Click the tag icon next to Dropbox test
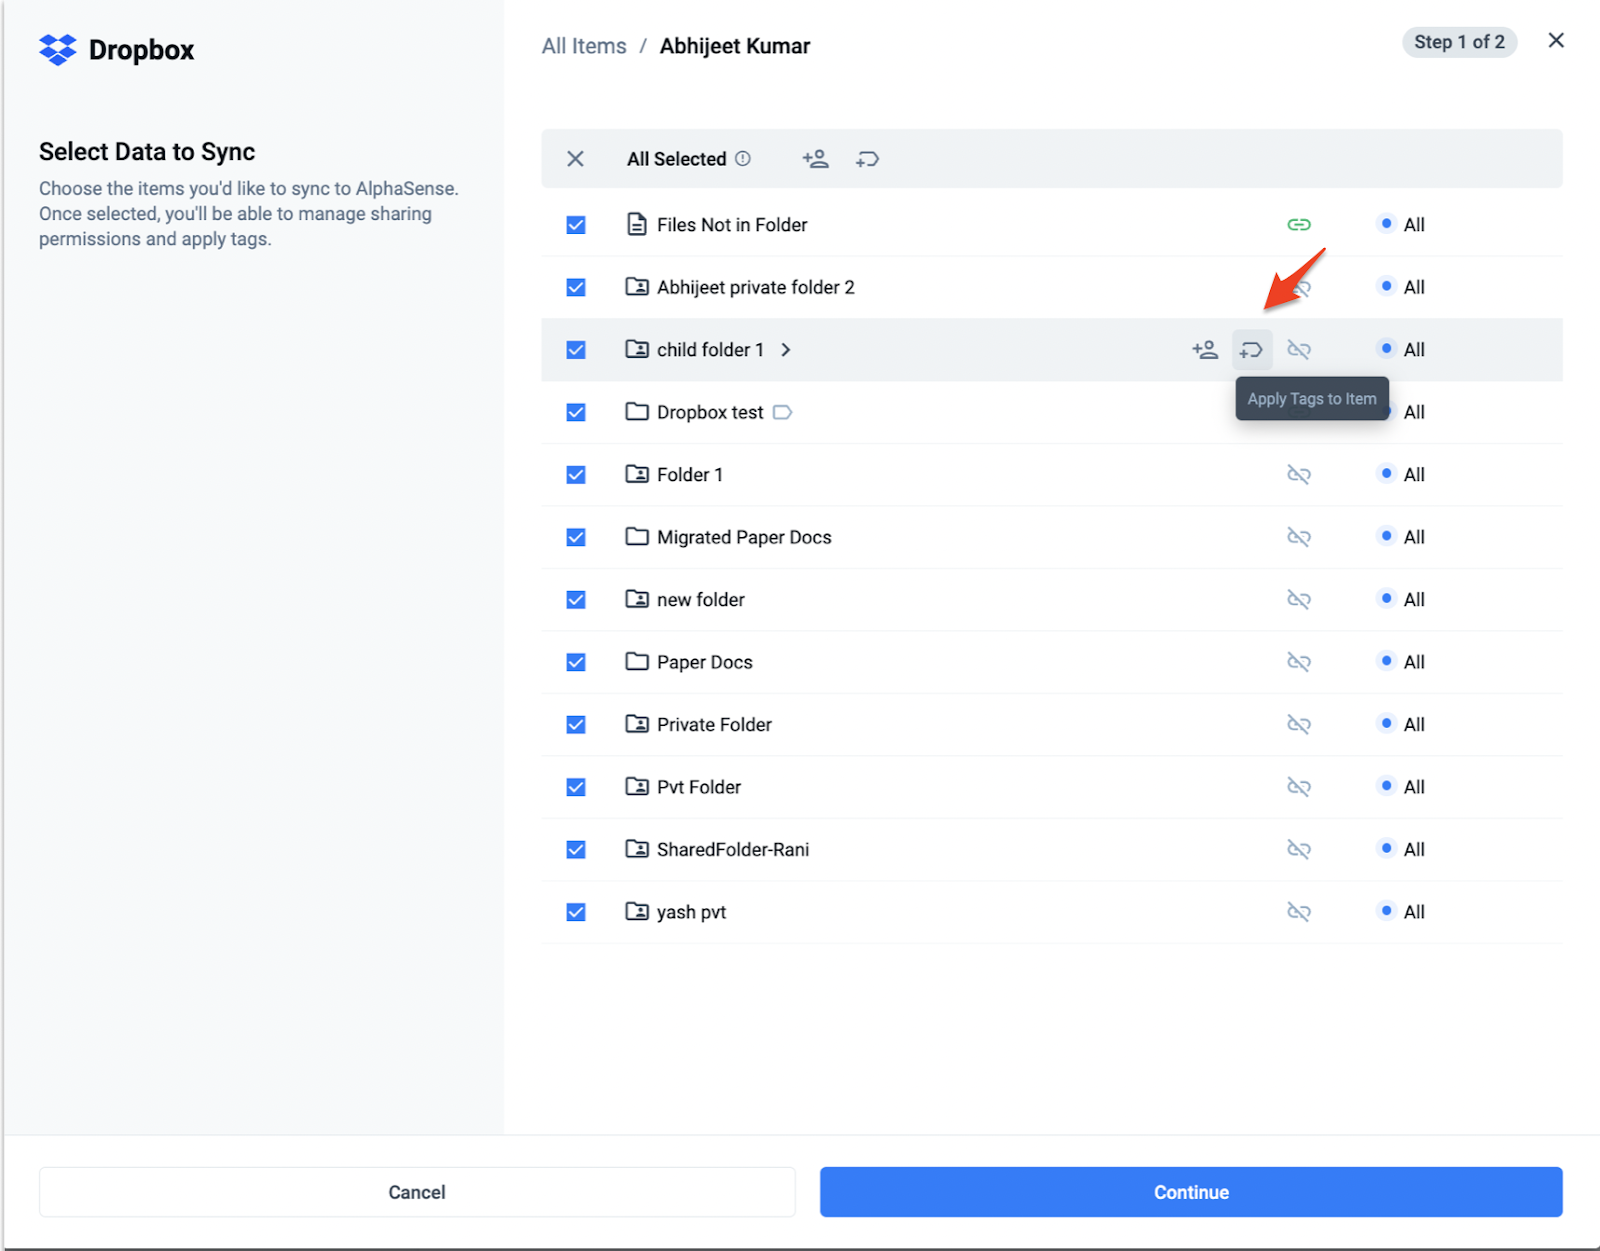The image size is (1600, 1251). [783, 412]
